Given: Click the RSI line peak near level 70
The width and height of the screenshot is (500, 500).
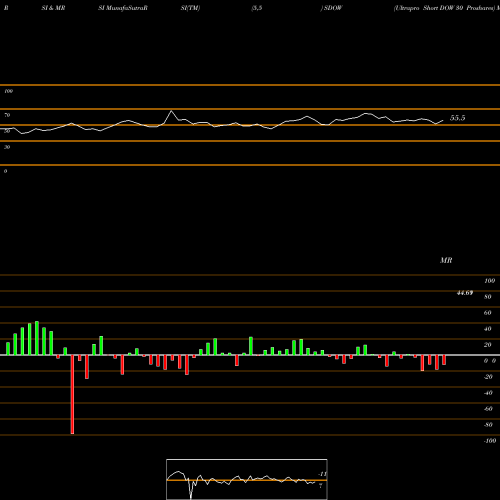Looking at the screenshot, I should point(171,111).
